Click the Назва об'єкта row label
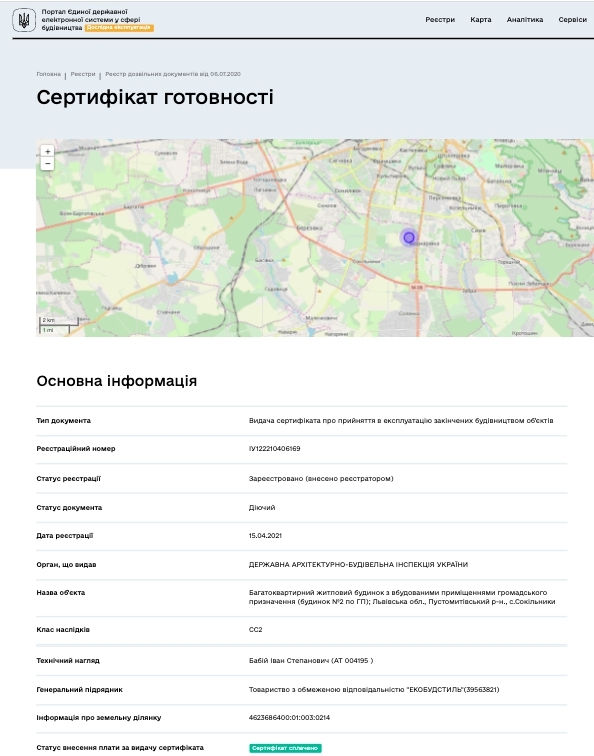This screenshot has width=594, height=756. point(61,593)
